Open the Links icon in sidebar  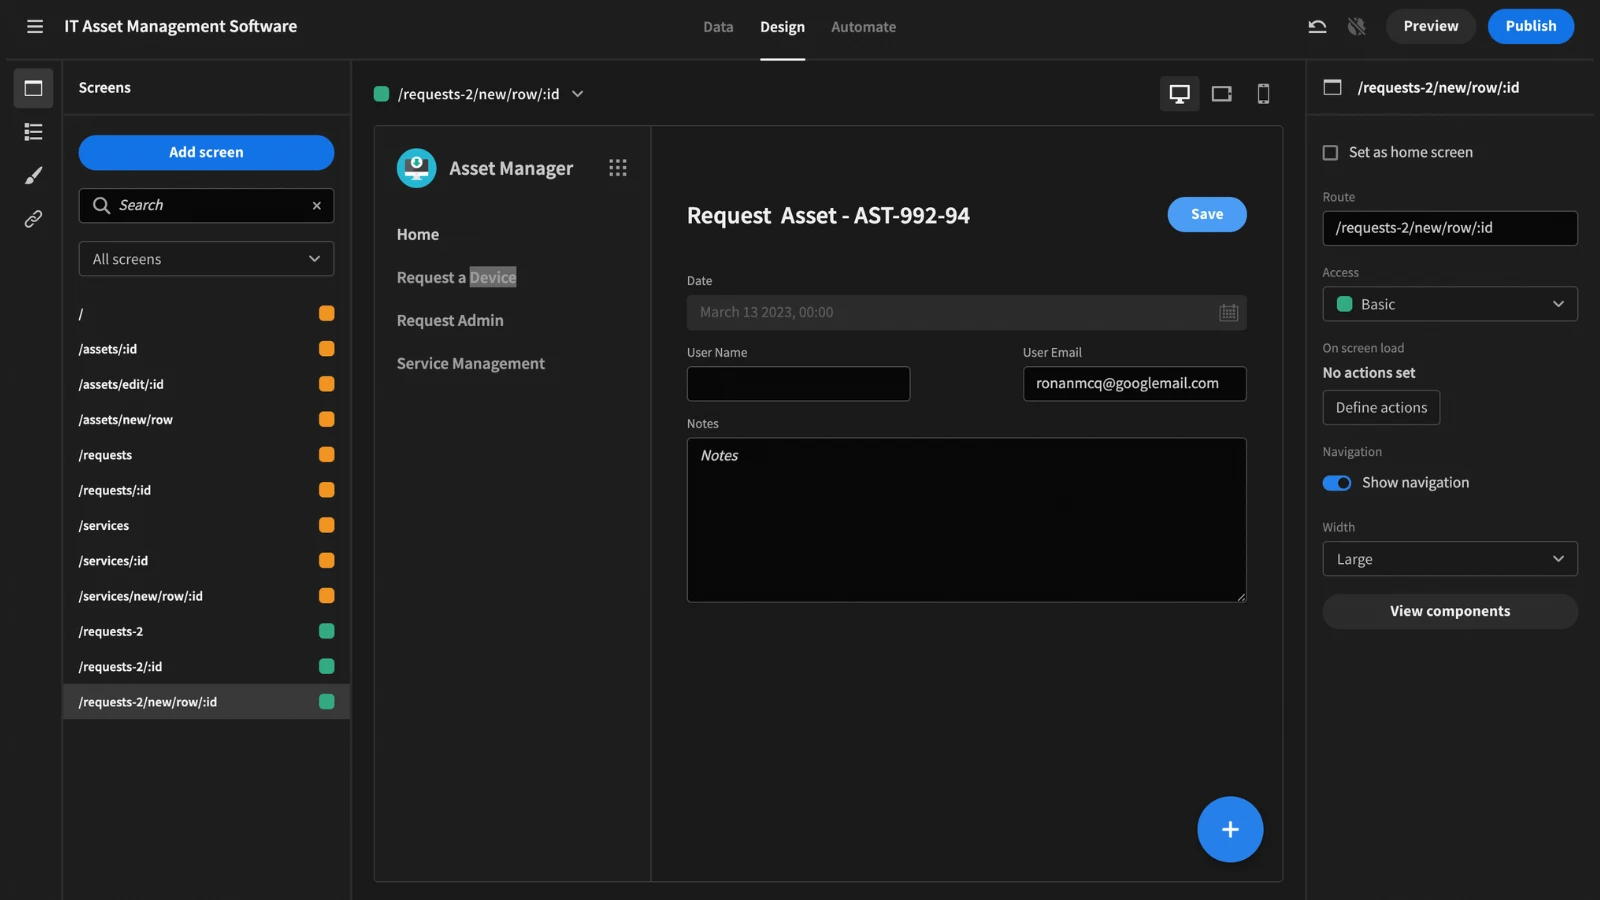pyautogui.click(x=33, y=219)
